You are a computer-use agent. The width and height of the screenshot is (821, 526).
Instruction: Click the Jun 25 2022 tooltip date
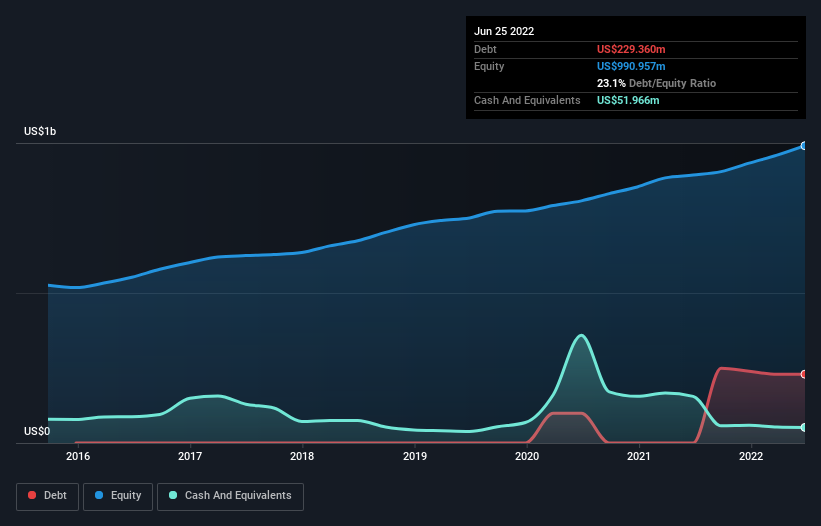(x=504, y=31)
